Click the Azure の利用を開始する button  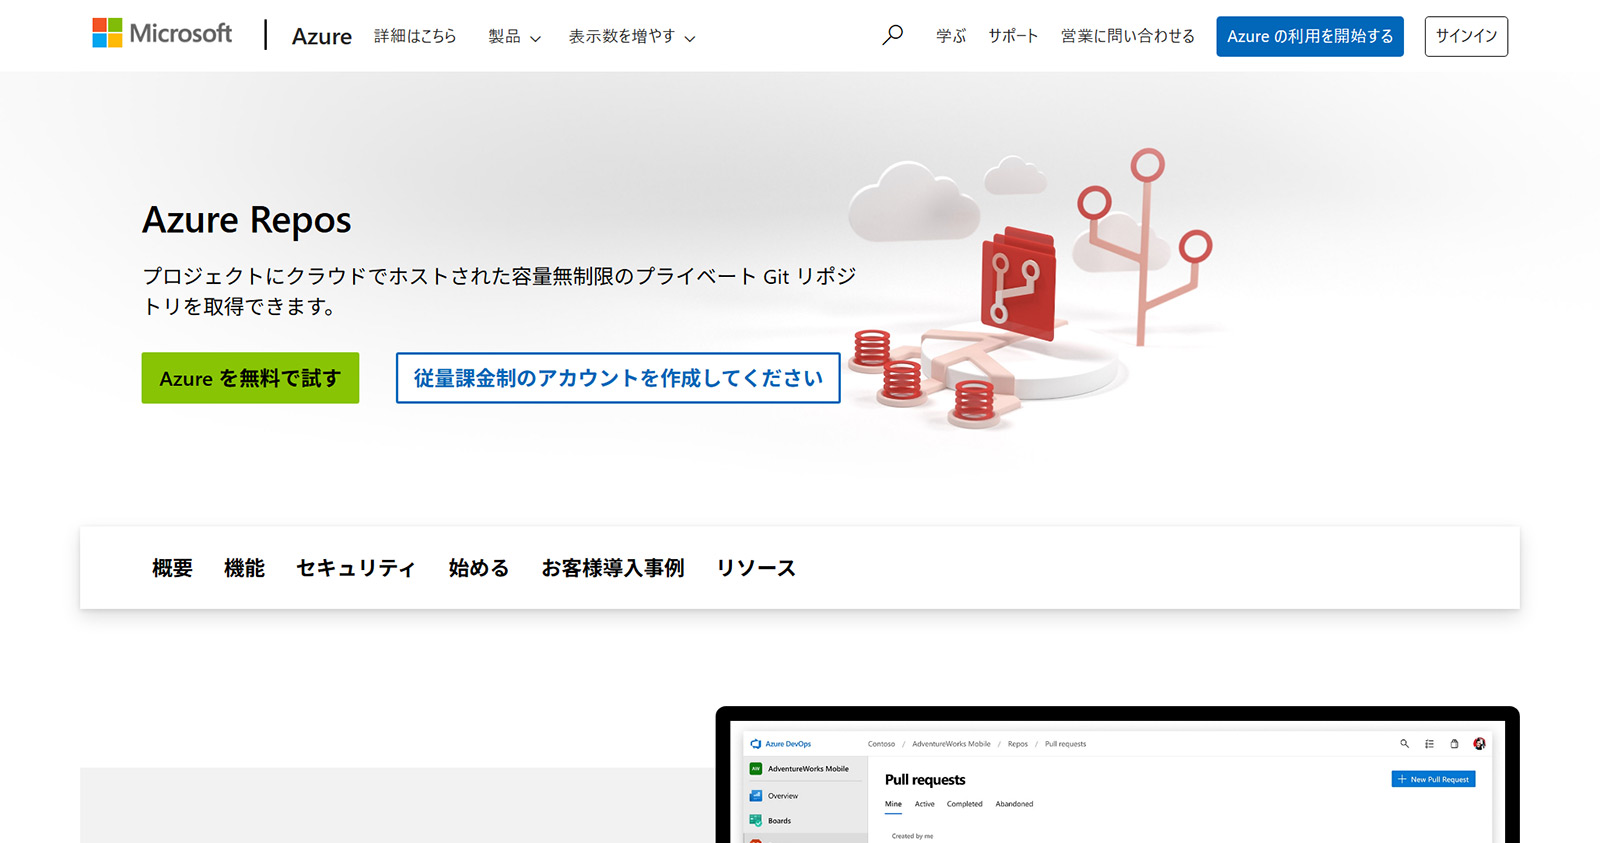pos(1310,36)
